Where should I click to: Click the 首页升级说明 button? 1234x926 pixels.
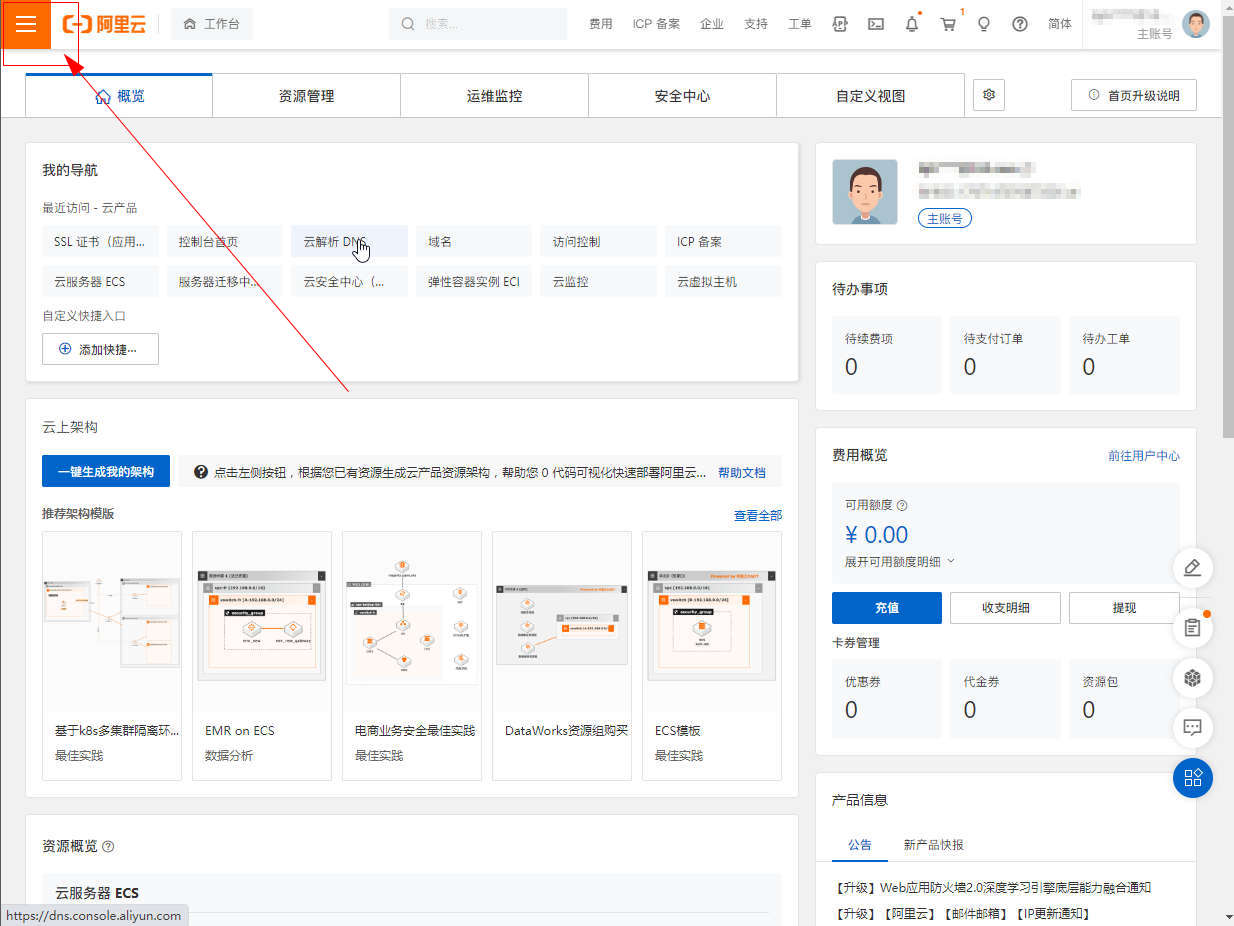click(x=1134, y=95)
